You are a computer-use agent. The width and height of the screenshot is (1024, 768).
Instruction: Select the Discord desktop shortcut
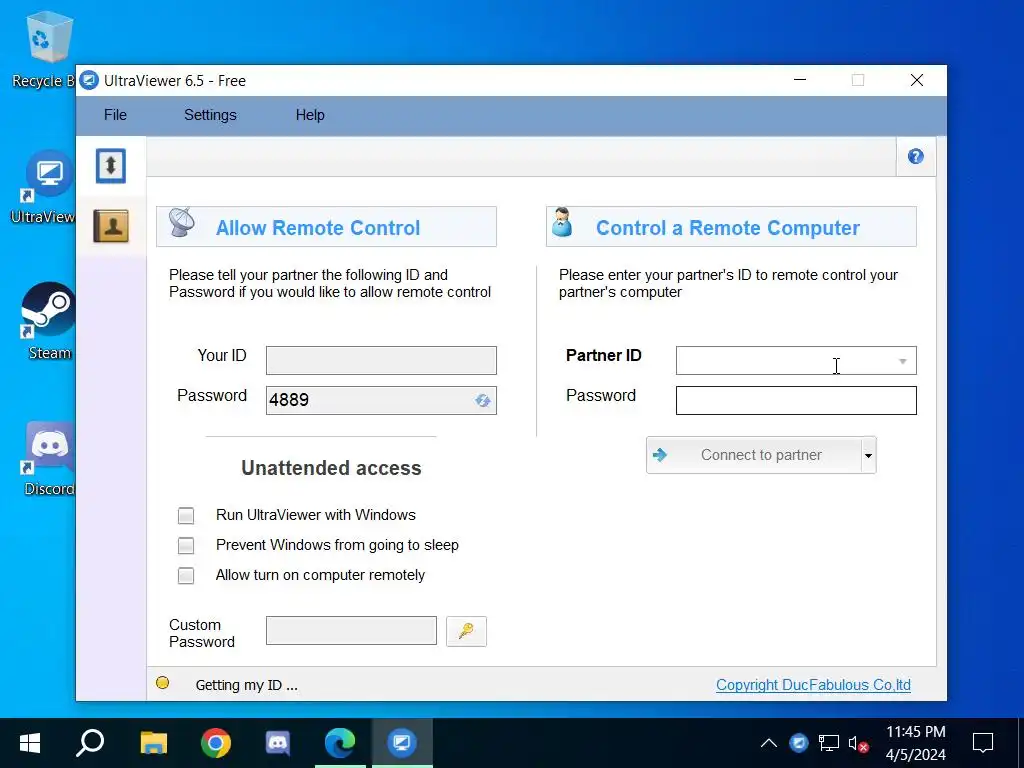[49, 458]
